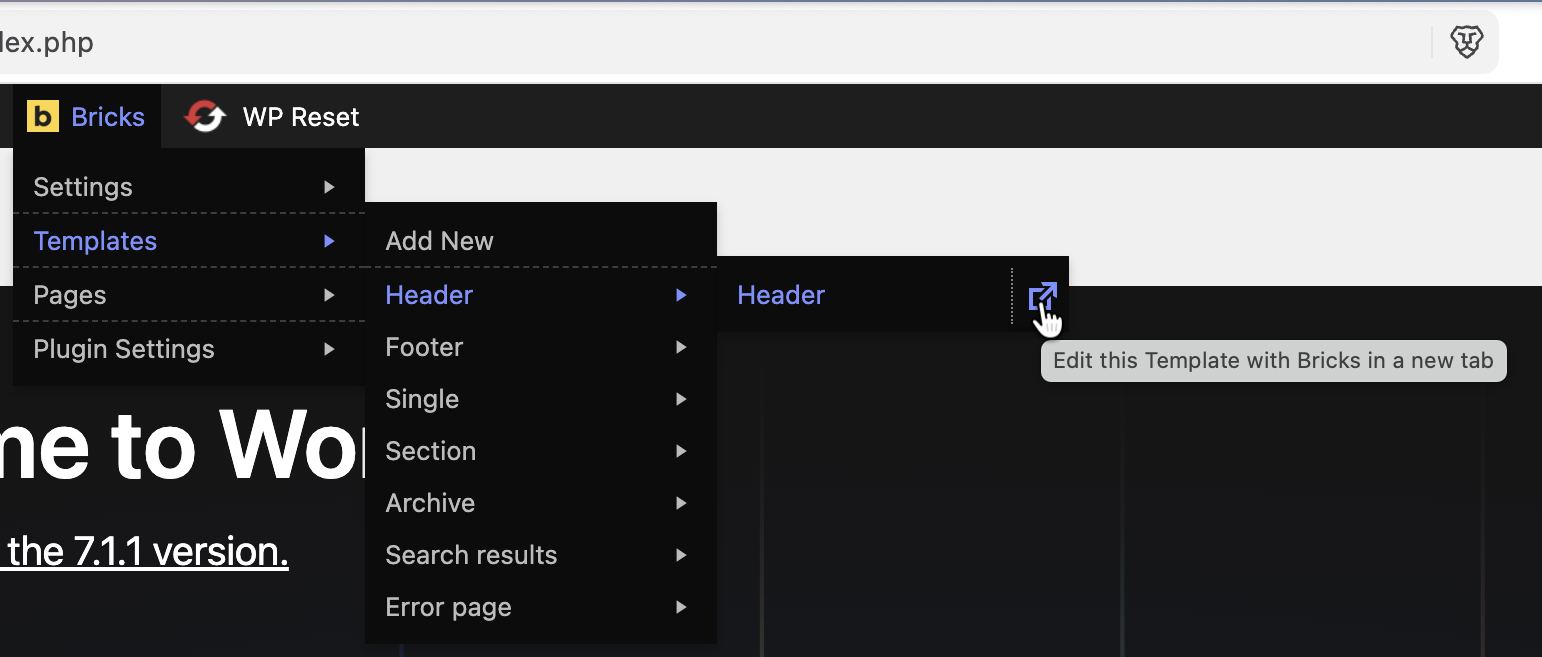This screenshot has height=657, width=1542.
Task: Open the WP Reset admin bar menu
Action: tap(272, 117)
